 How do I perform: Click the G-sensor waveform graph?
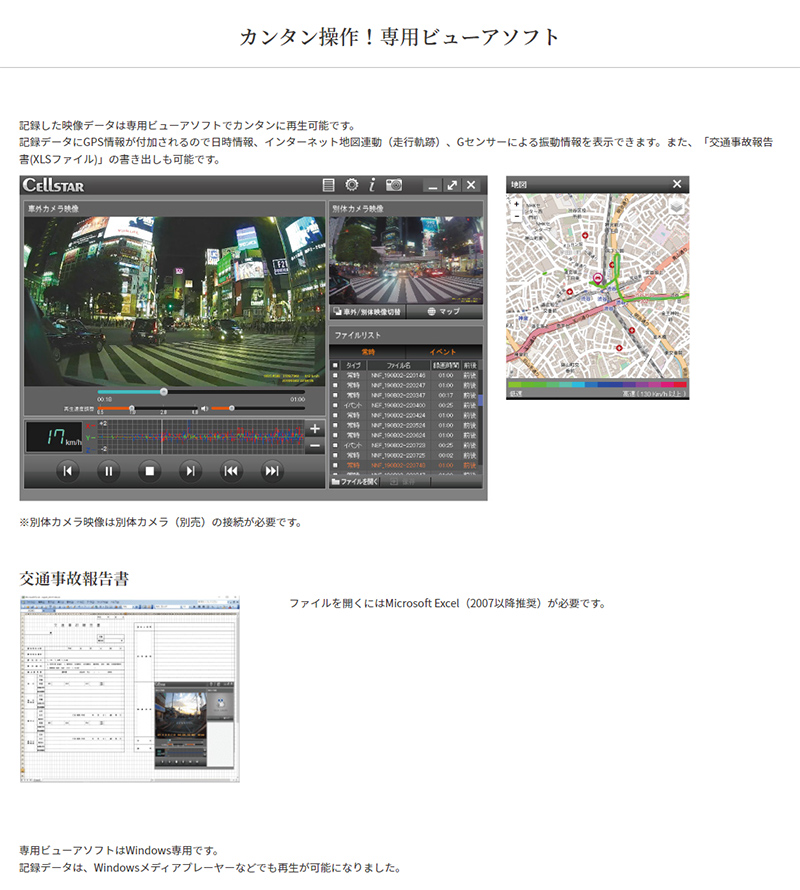tap(200, 437)
